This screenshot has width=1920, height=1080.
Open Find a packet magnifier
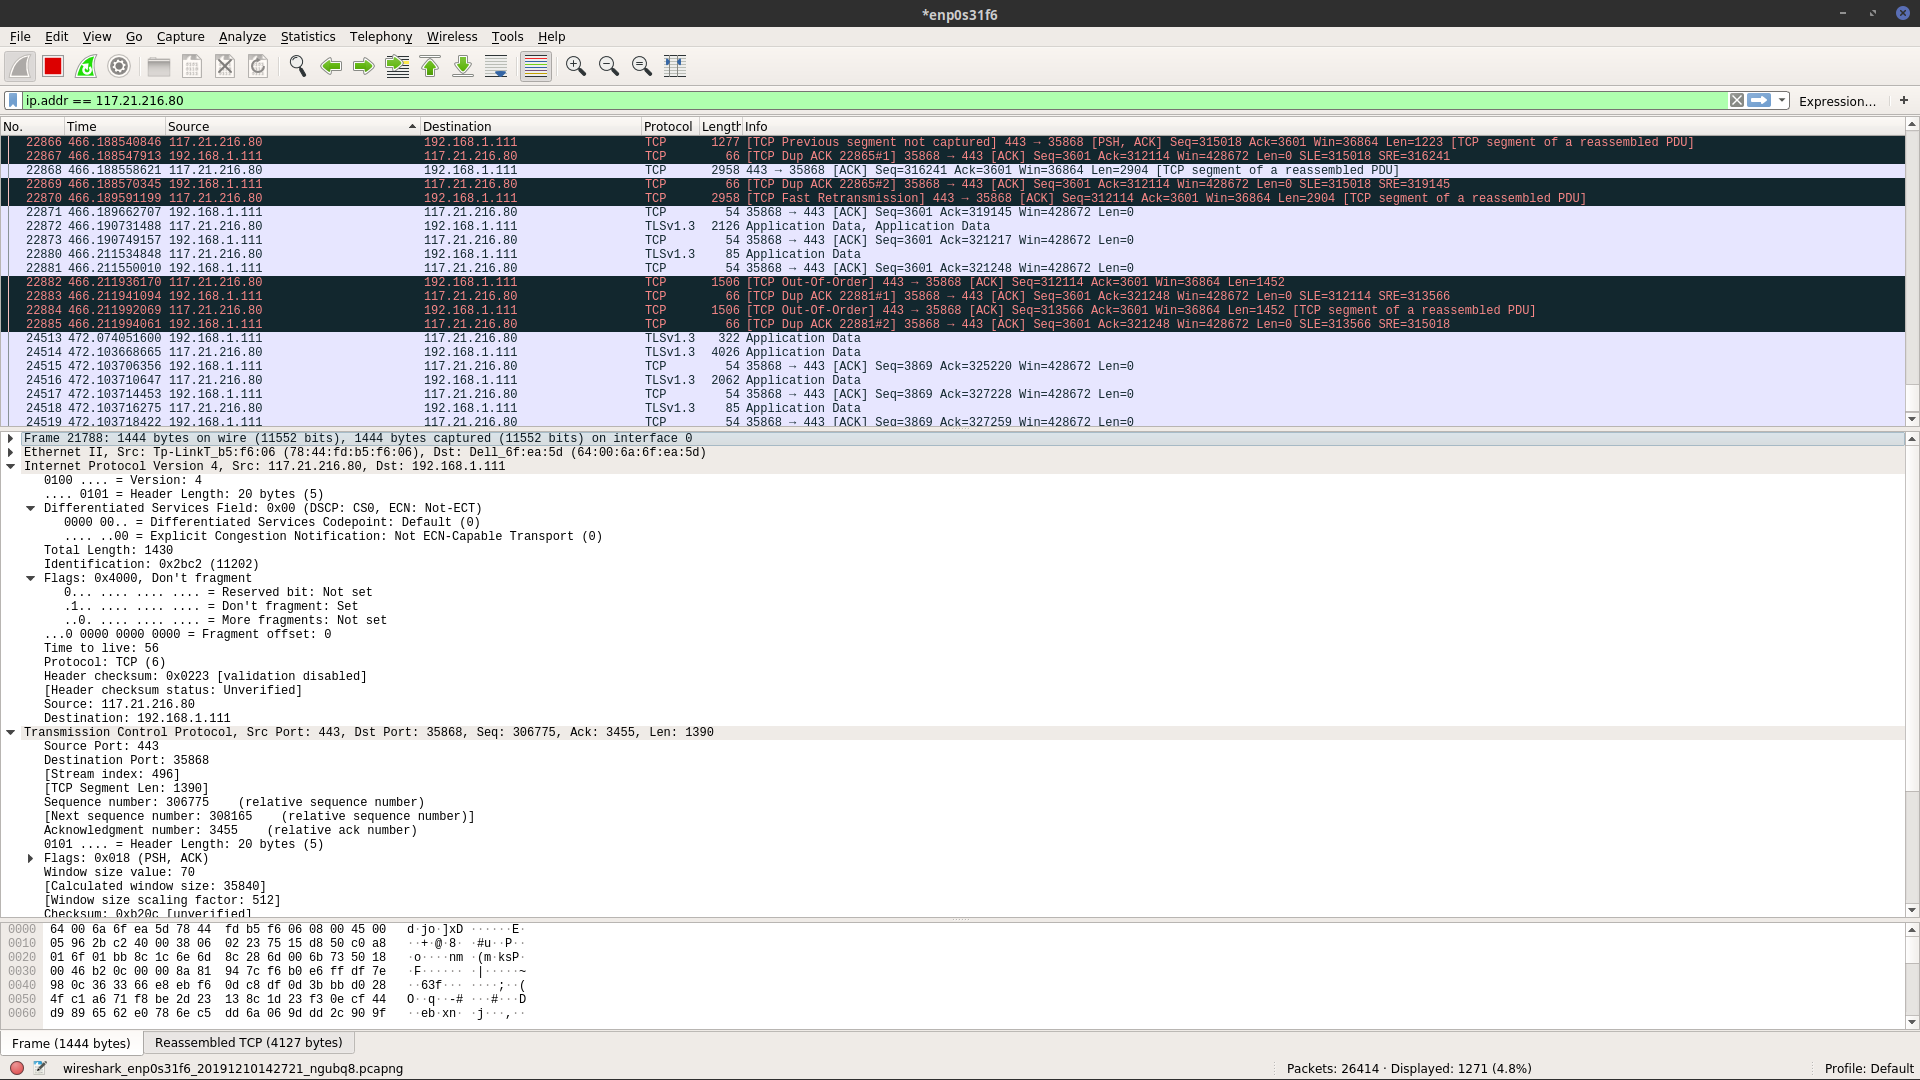(298, 66)
